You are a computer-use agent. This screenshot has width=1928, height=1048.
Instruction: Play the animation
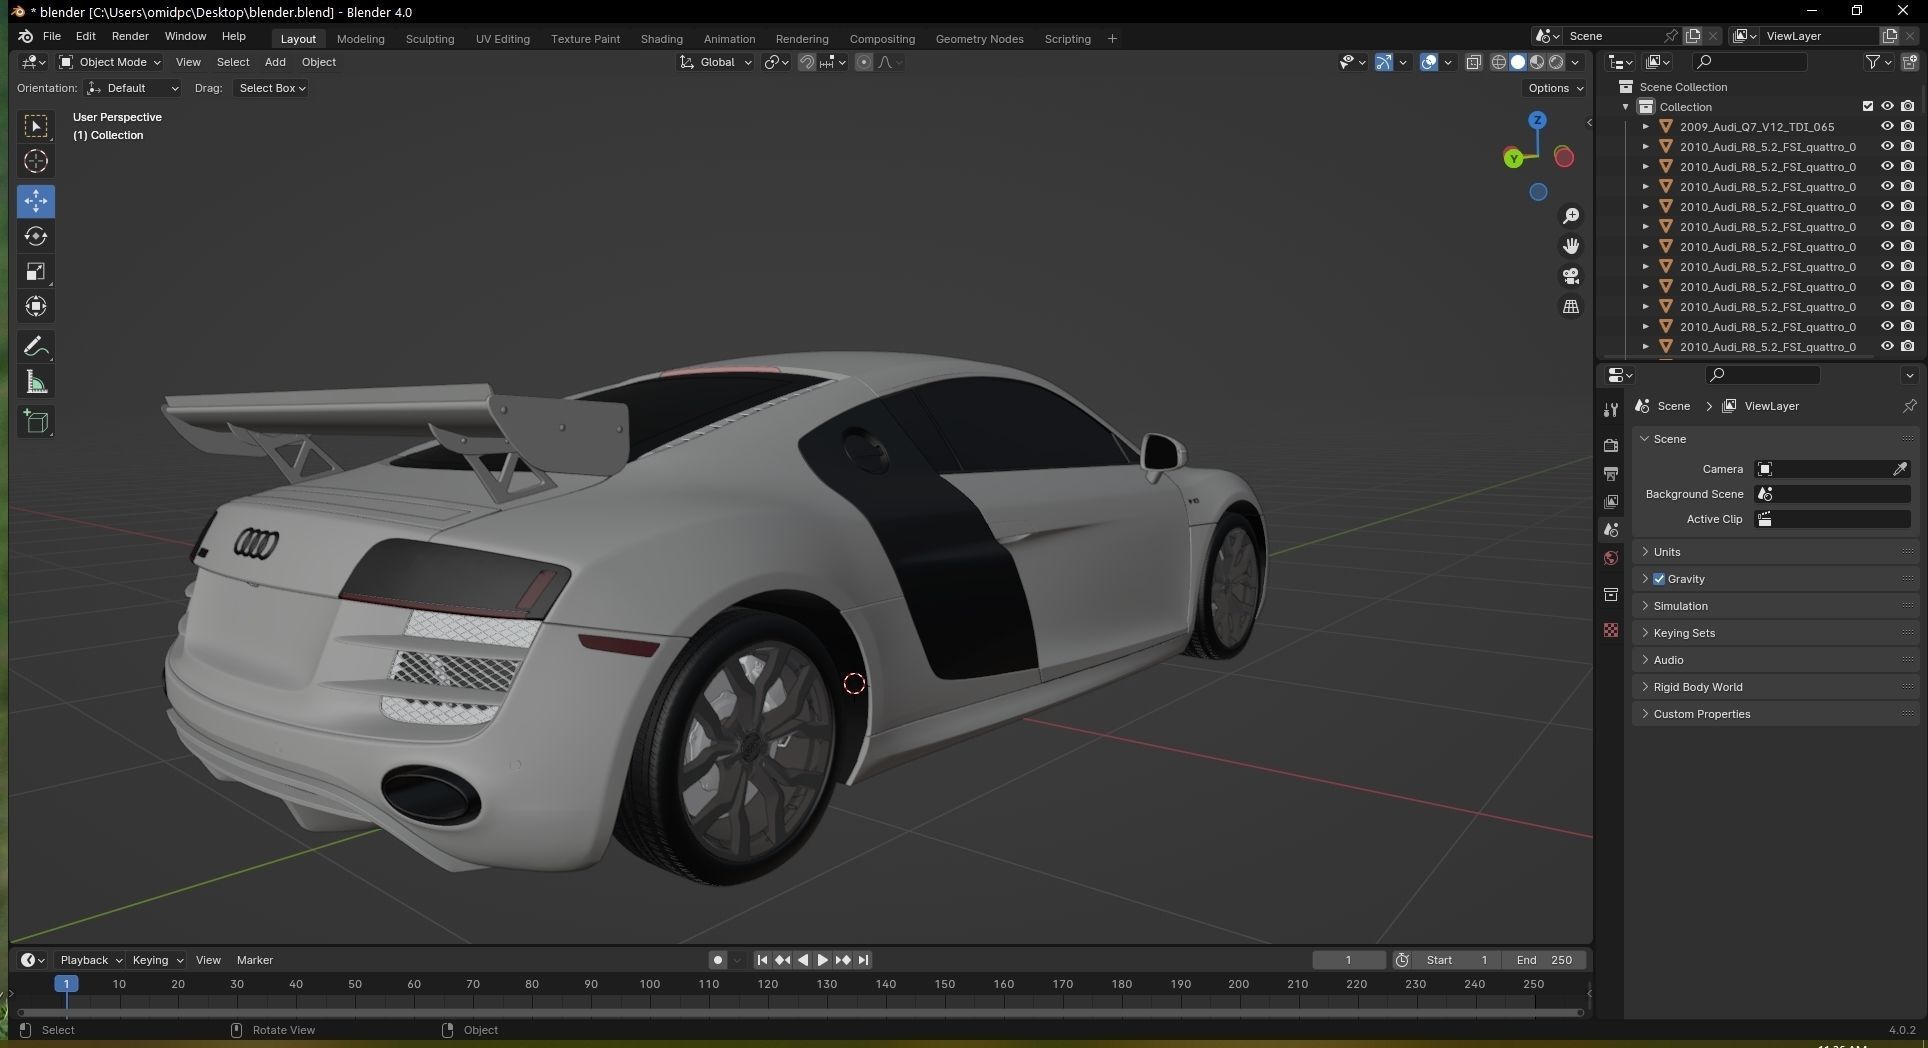pos(823,960)
